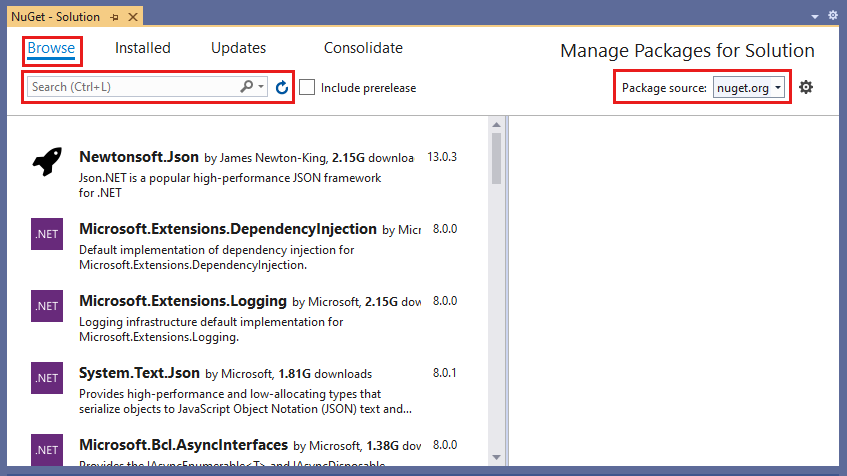Click the Microsoft.Bcl.AsyncInterfaces .NET icon
The width and height of the screenshot is (847, 476).
tap(47, 450)
